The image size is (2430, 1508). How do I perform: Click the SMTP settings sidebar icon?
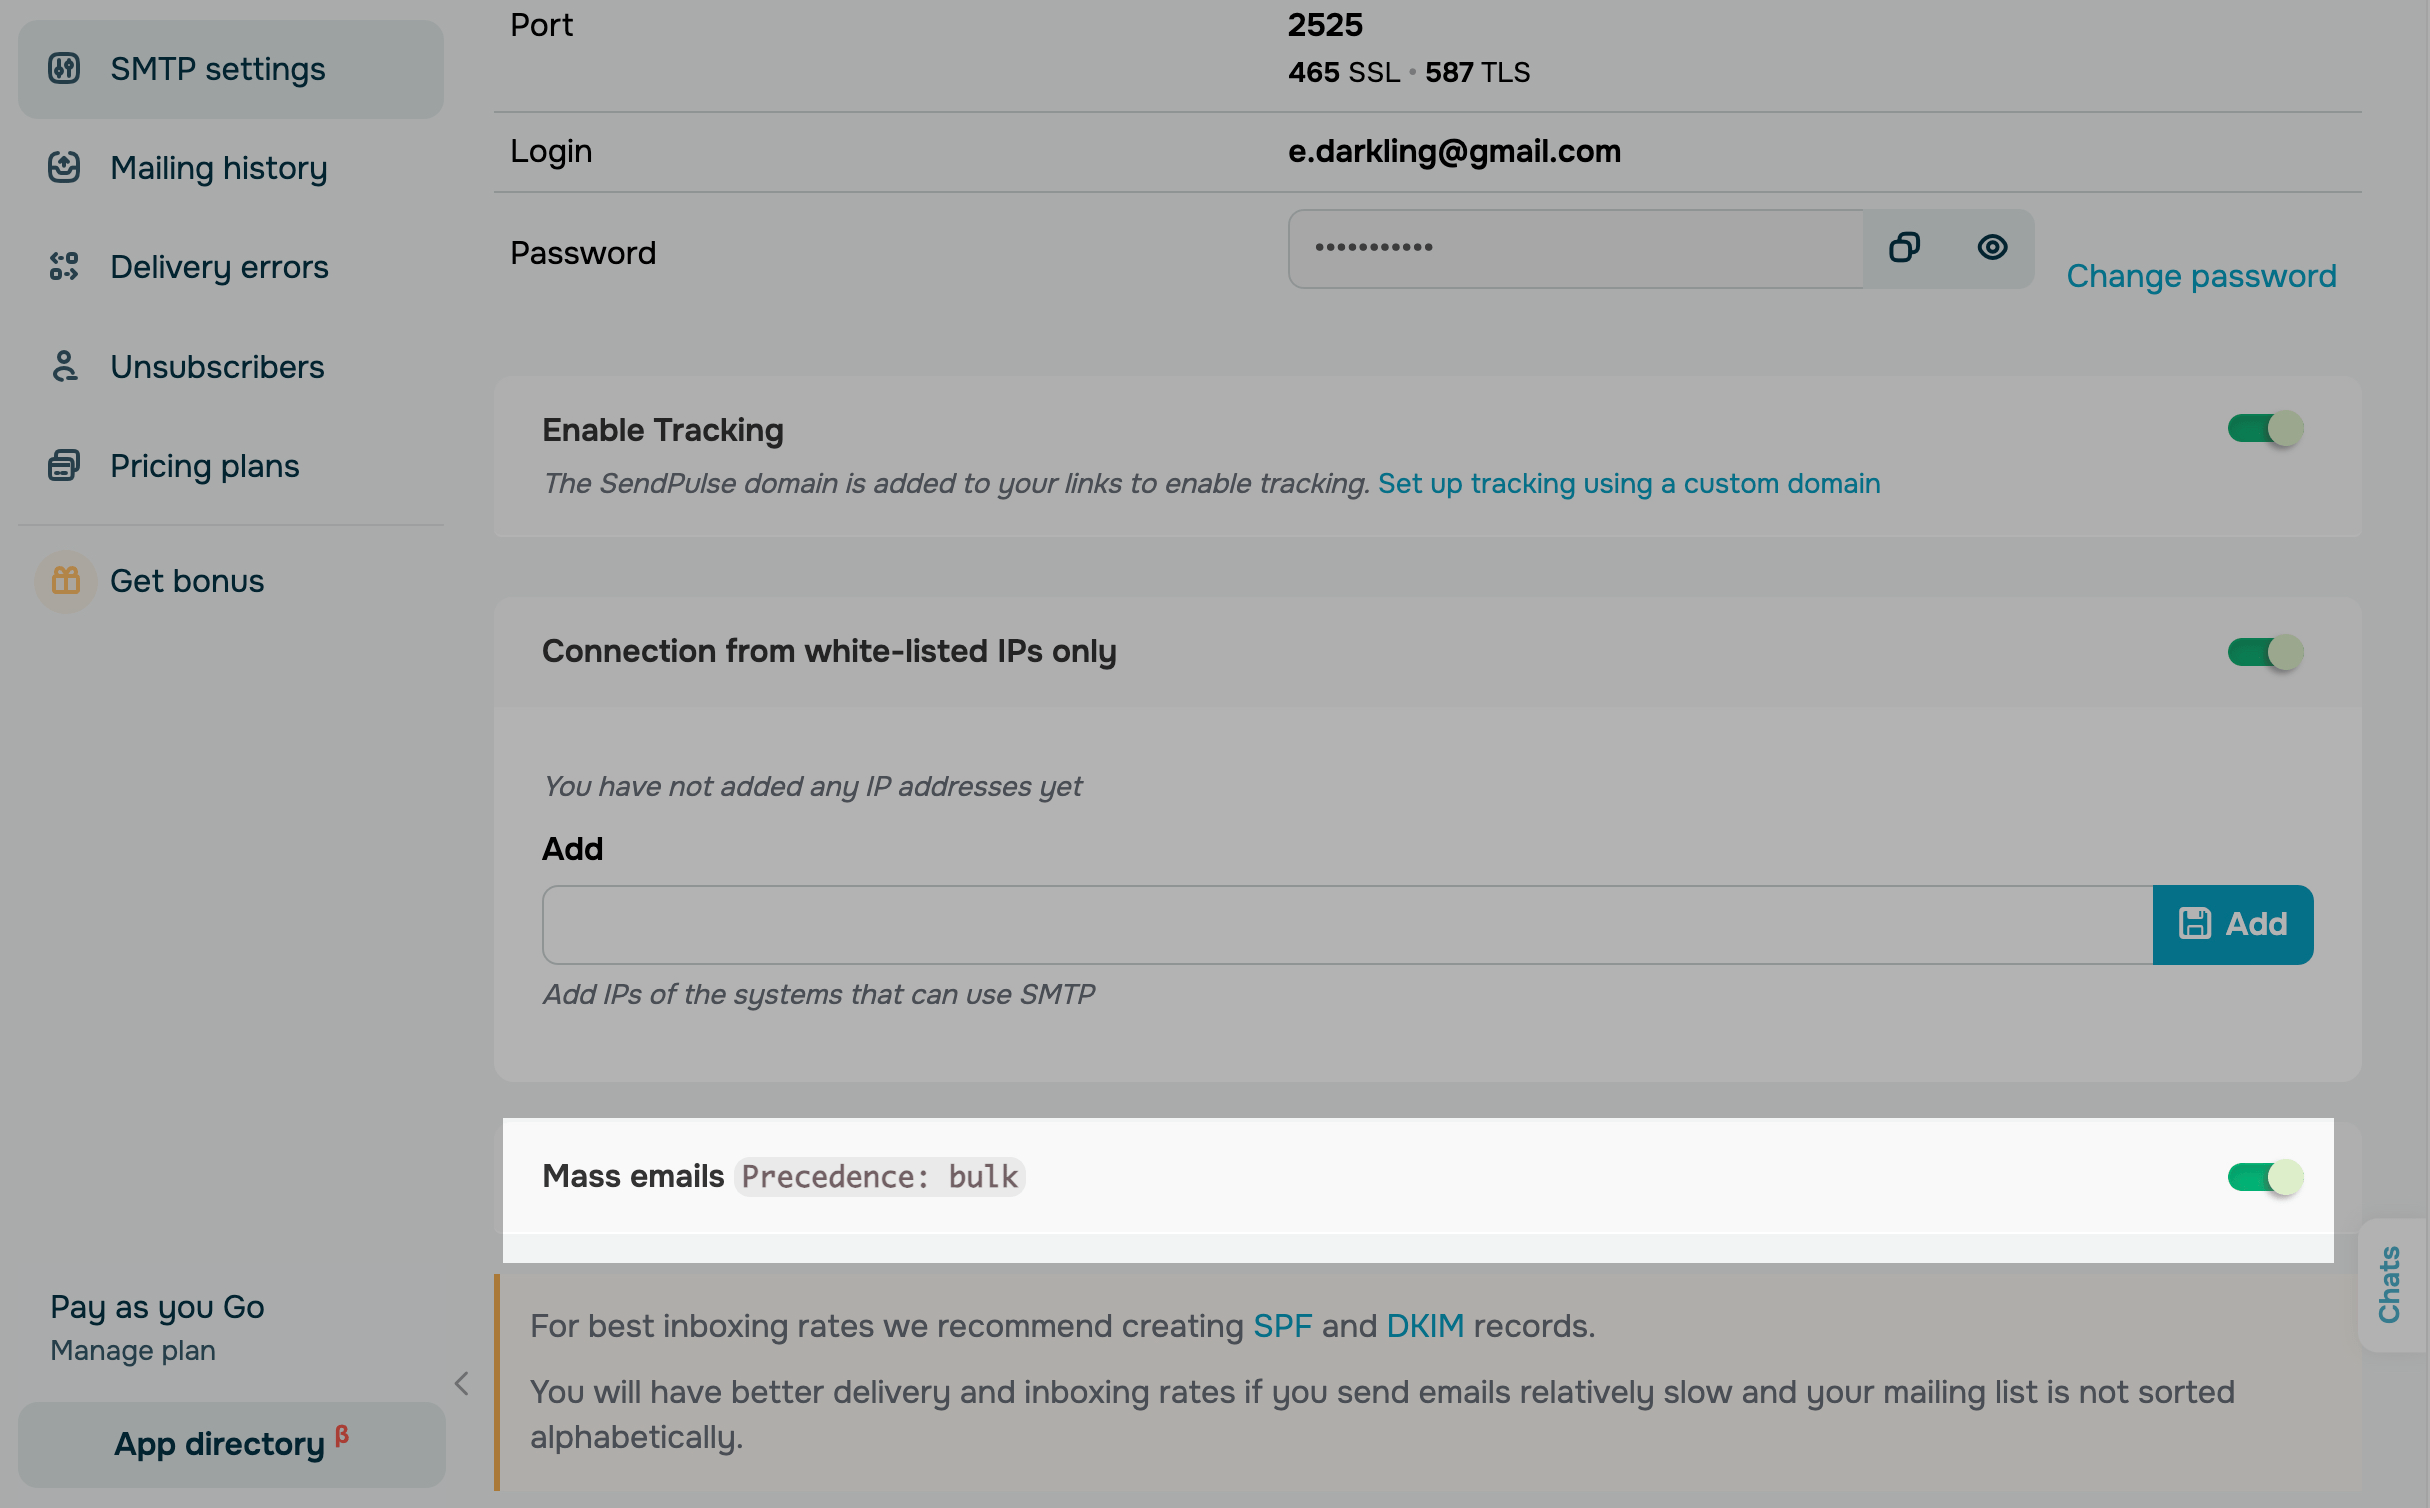(64, 69)
